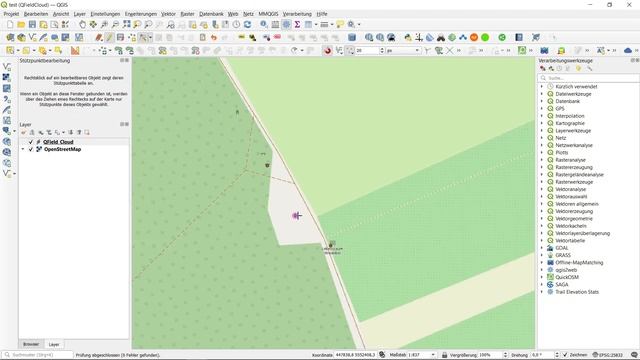Expand the GDAL toolbox group
Screen dimensions: 640x360
tap(542, 248)
